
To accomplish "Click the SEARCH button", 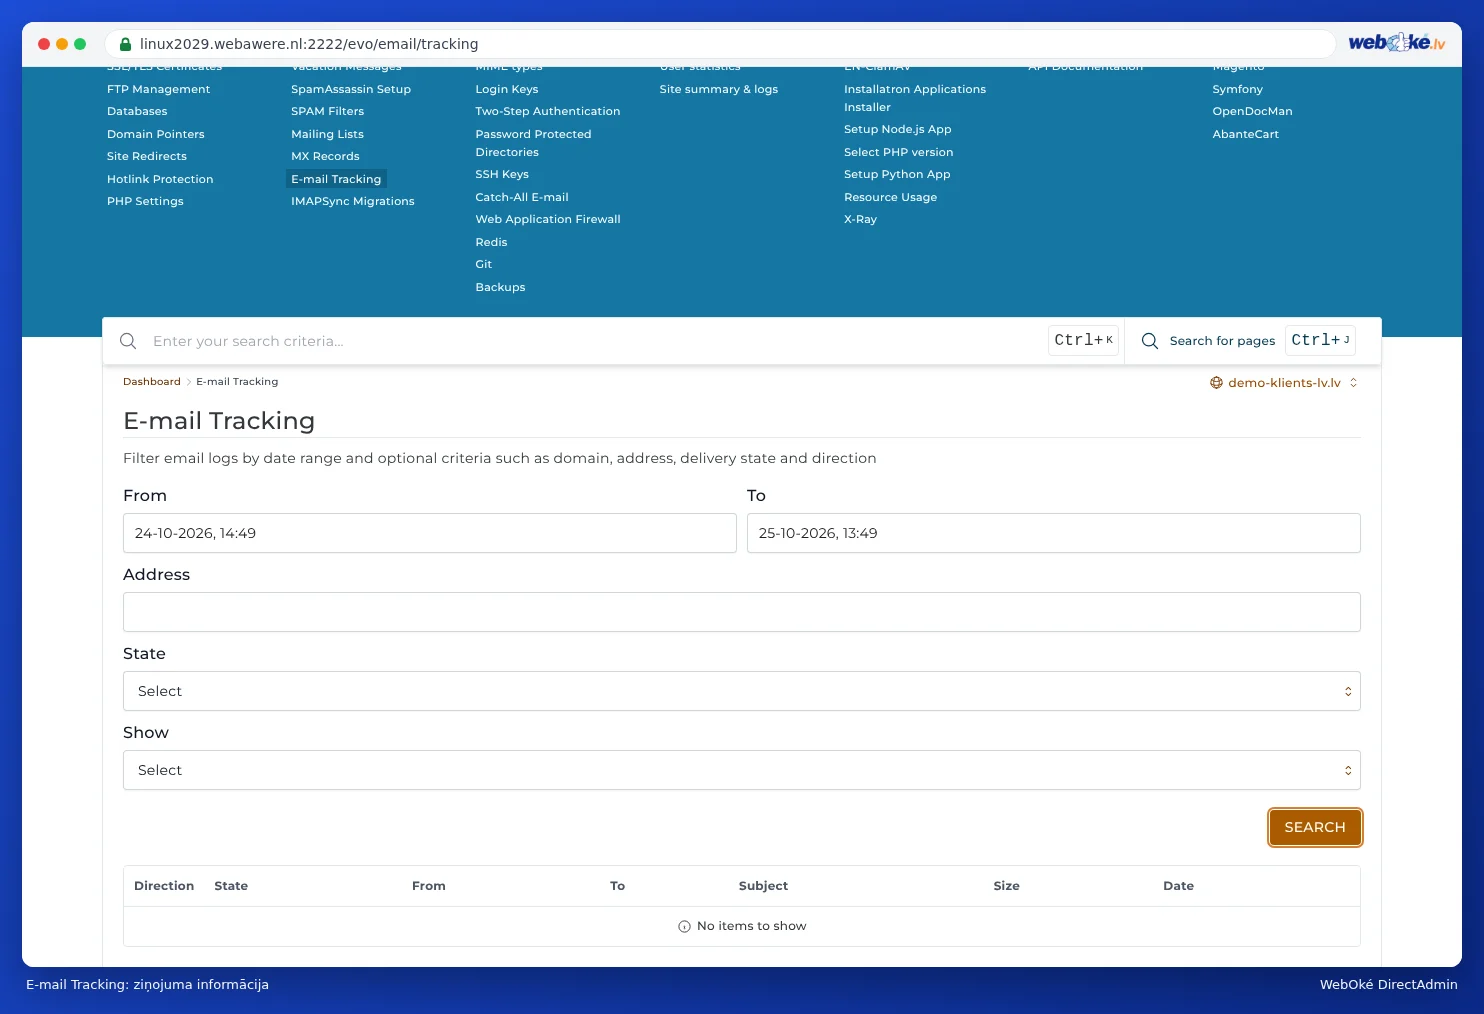I will pyautogui.click(x=1315, y=827).
